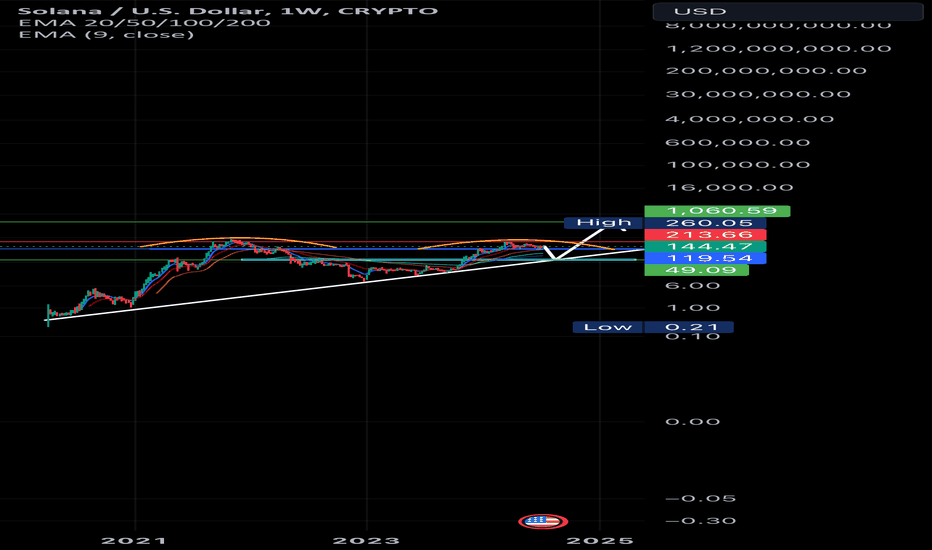Click the 2021 time axis label
The width and height of the screenshot is (932, 550).
click(133, 541)
